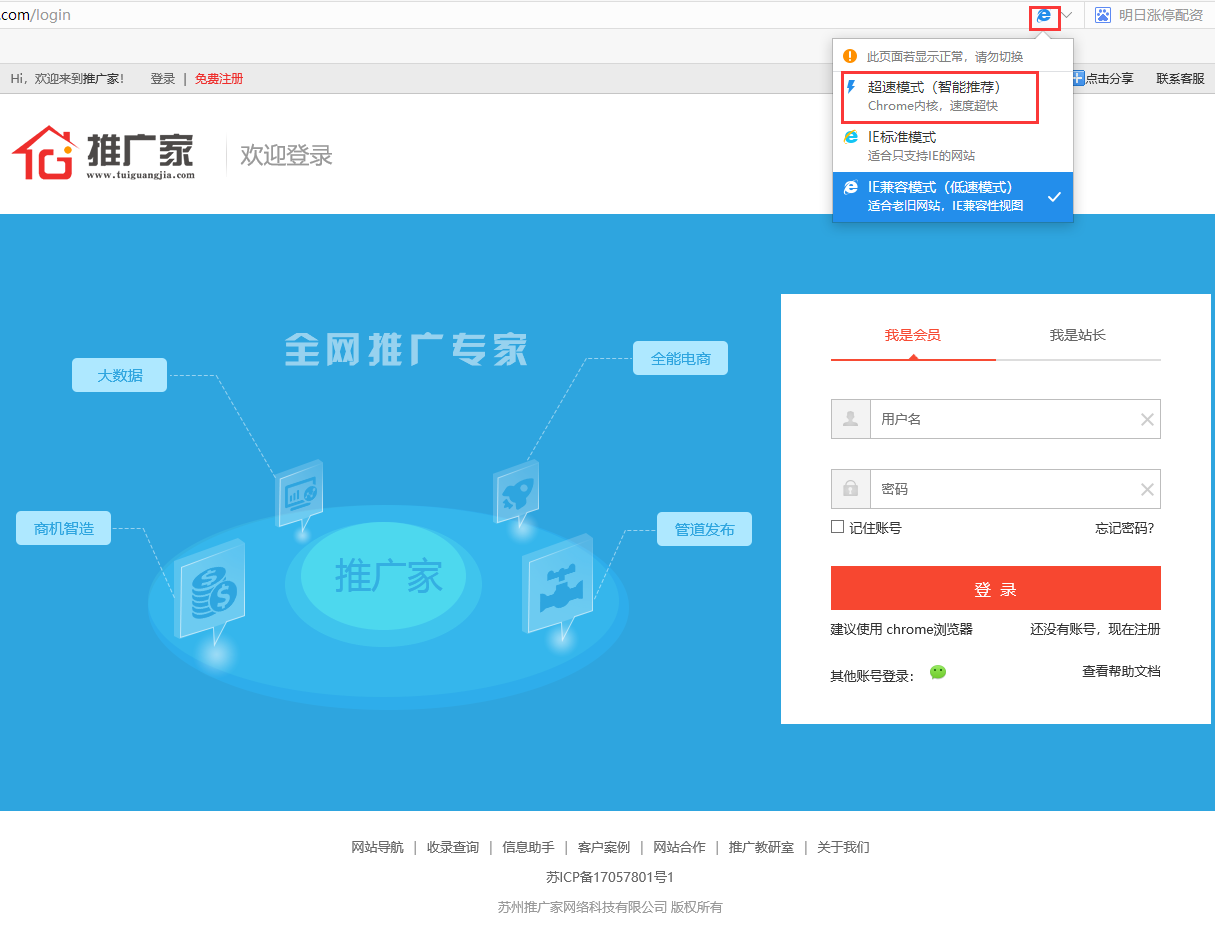Click the coin stack icon in illustration

point(210,592)
